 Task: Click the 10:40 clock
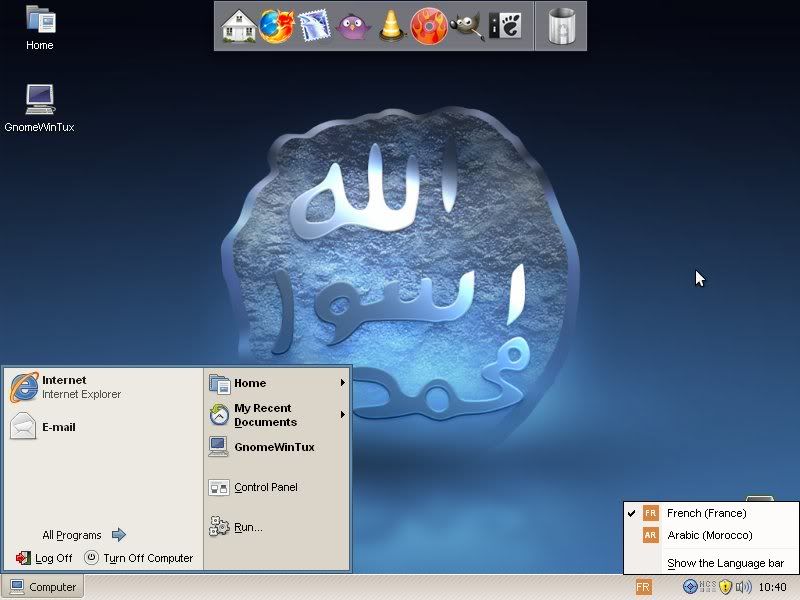coord(772,587)
